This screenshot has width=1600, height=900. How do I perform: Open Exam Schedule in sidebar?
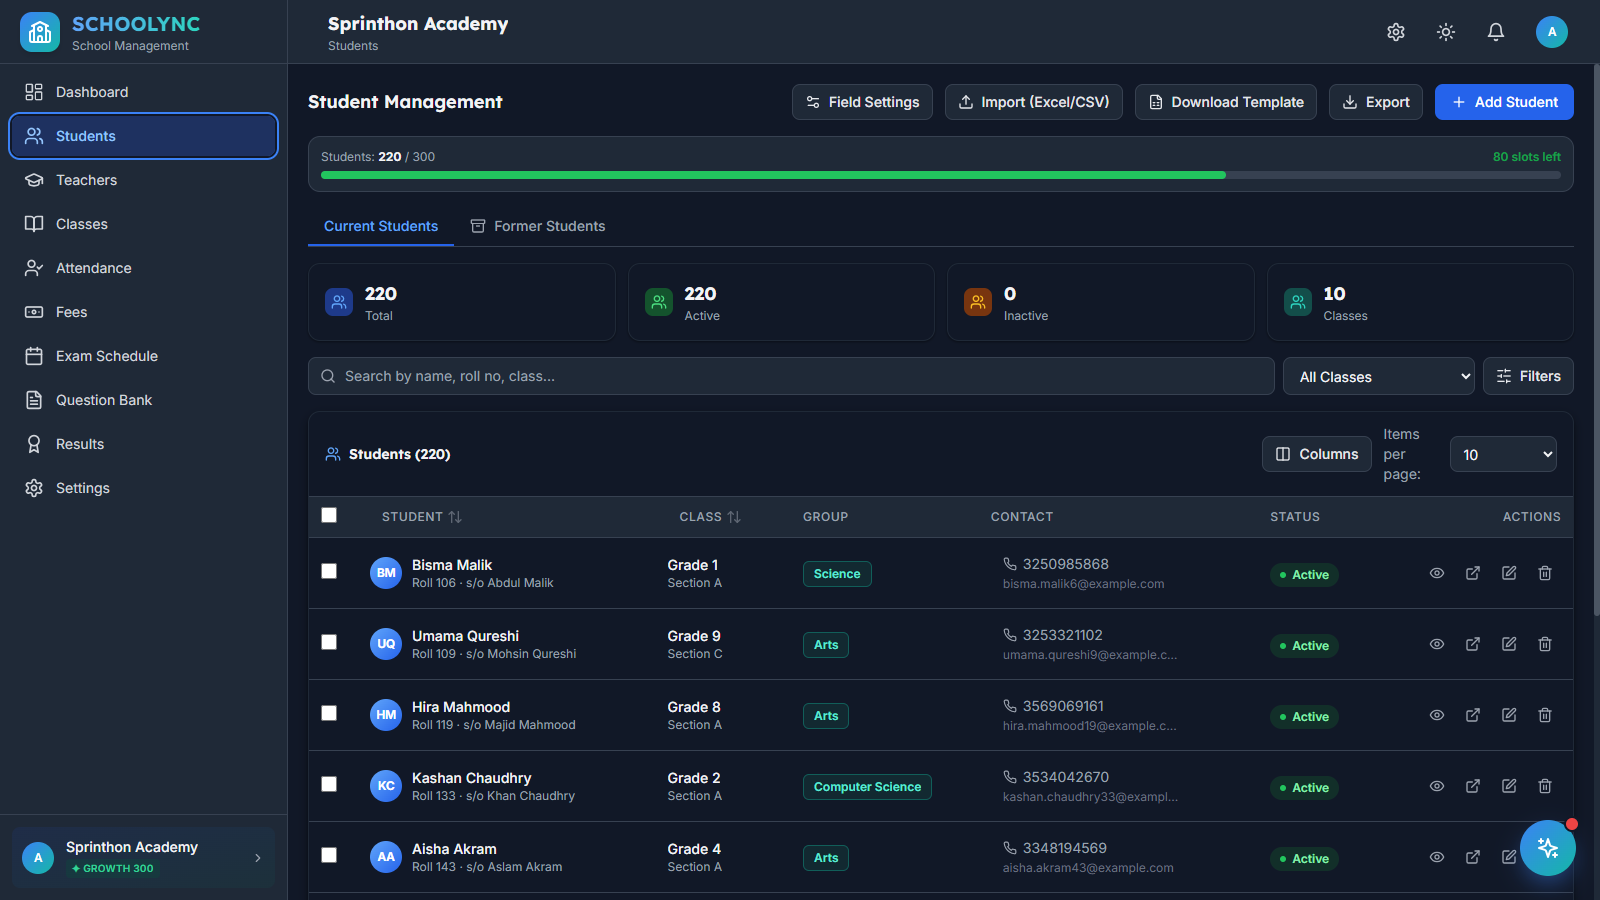point(143,356)
